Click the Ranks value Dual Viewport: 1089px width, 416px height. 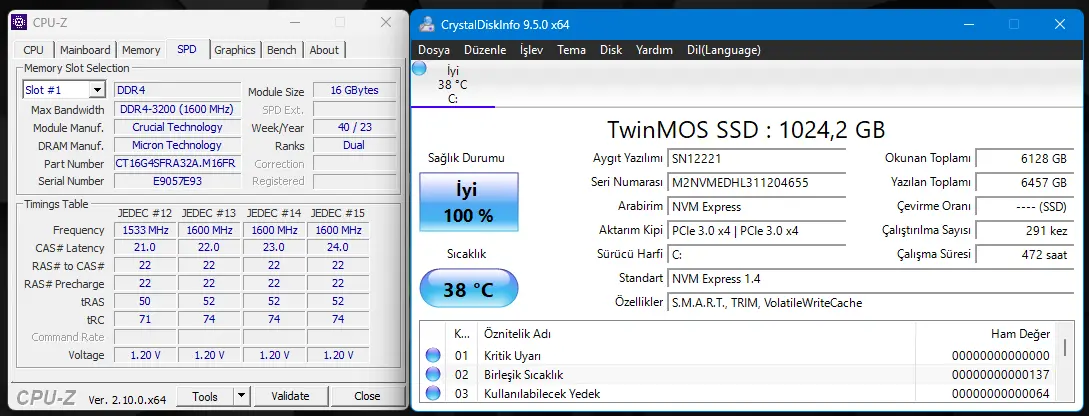tap(355, 145)
